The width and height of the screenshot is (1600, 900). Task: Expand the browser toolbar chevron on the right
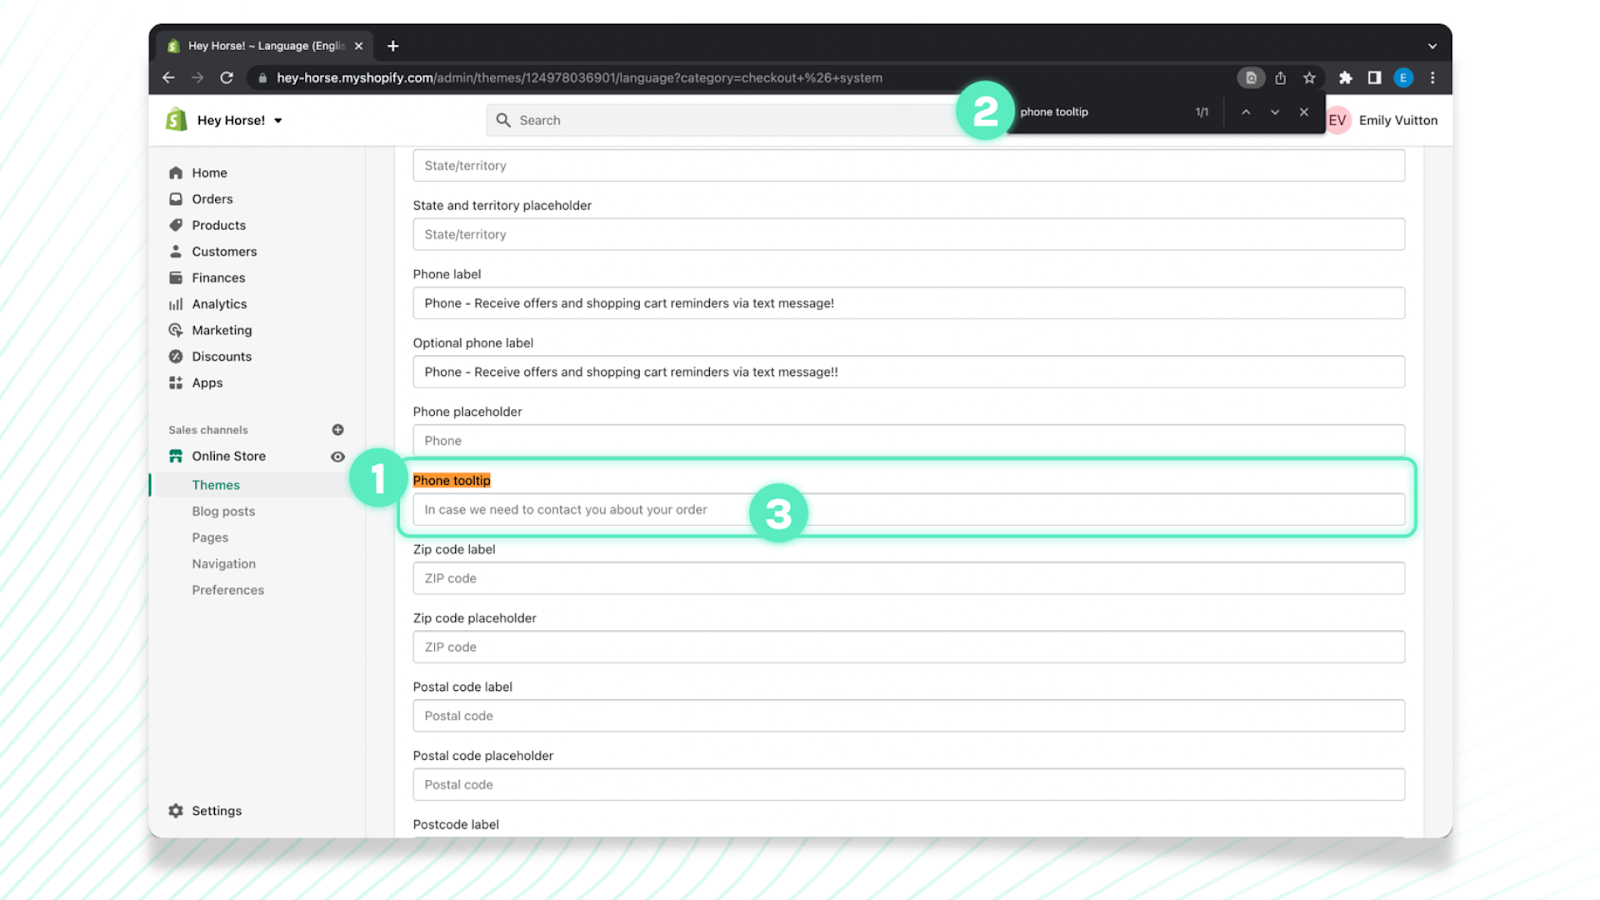[1432, 45]
